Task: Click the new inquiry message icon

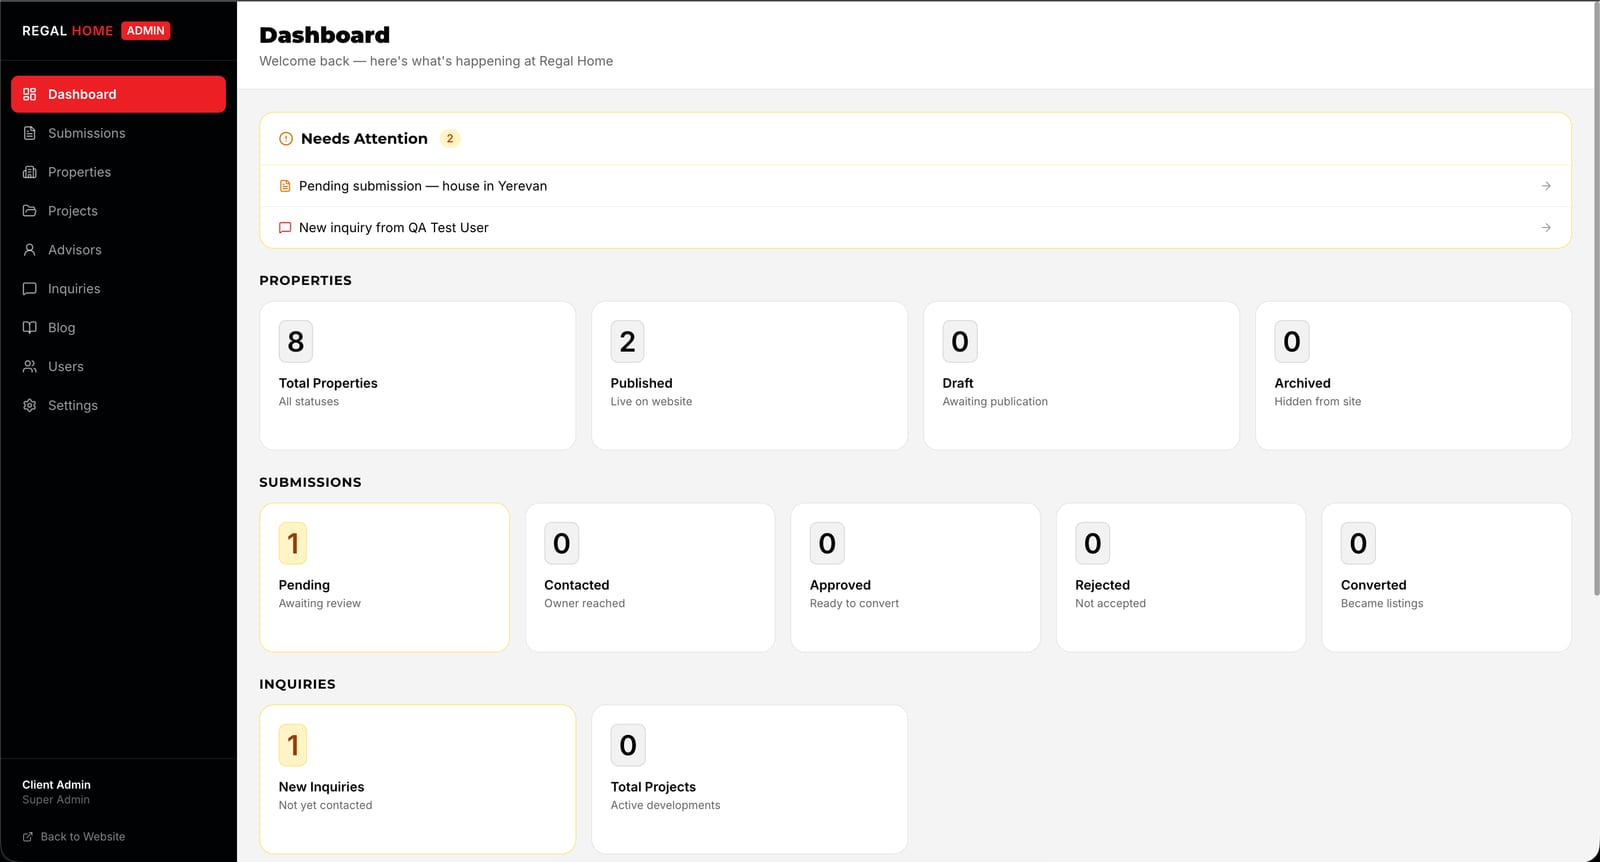Action: point(285,228)
